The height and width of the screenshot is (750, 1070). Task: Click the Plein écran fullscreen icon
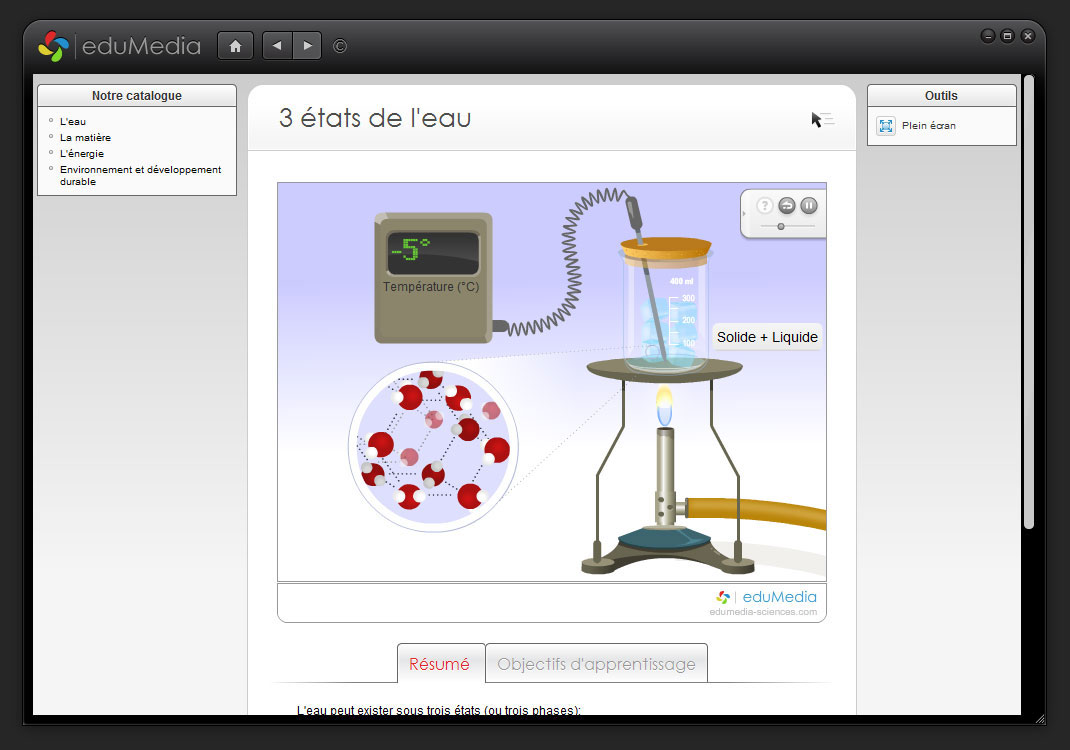tap(886, 126)
